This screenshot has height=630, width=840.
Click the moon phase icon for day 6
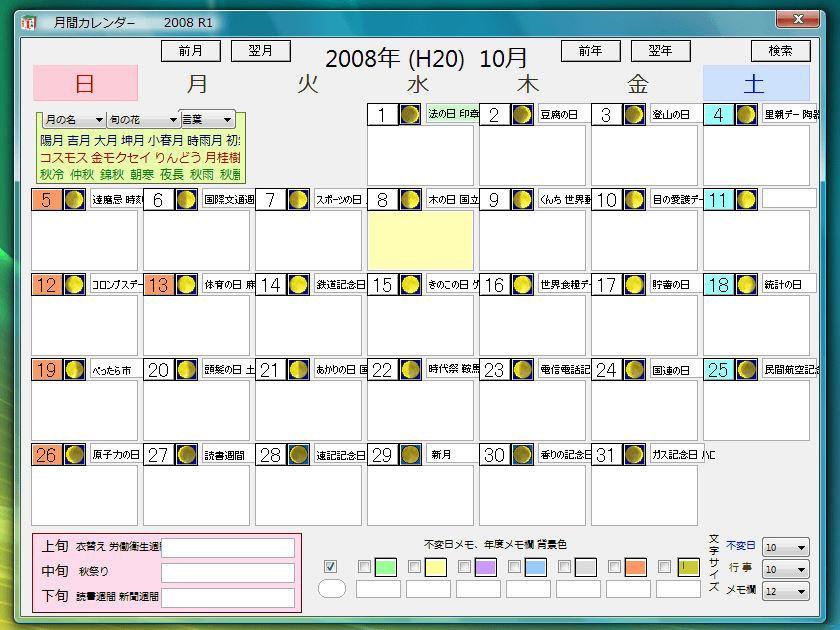tap(186, 200)
